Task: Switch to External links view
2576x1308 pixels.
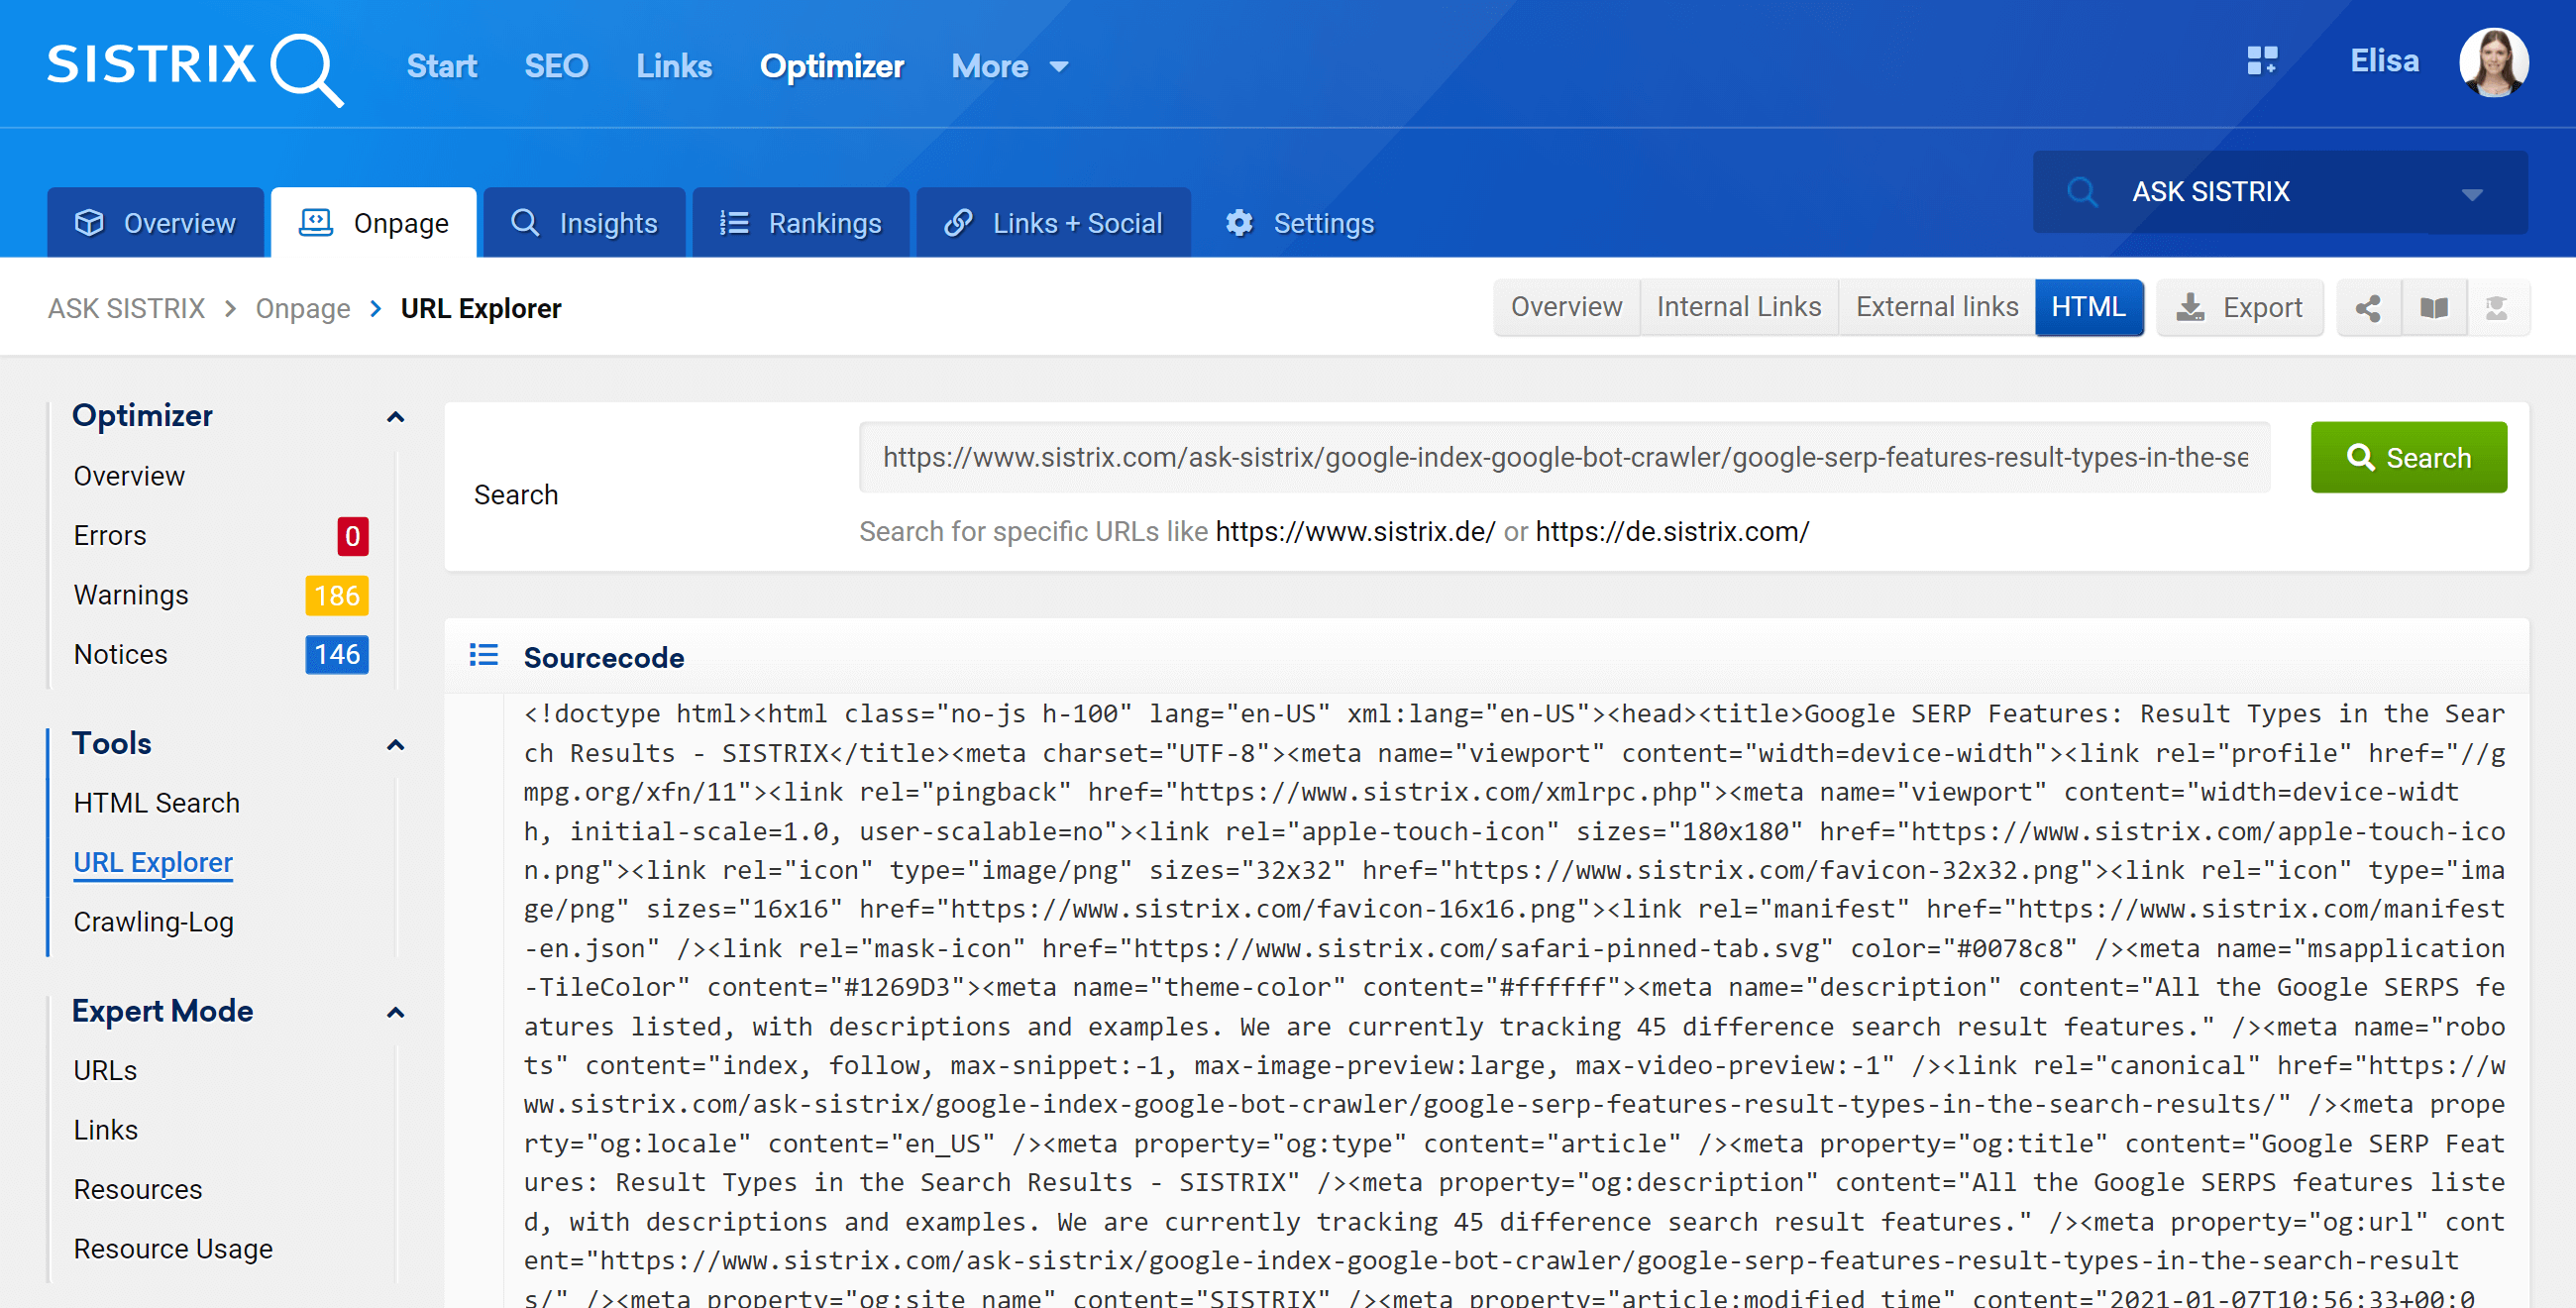Action: 1936,306
